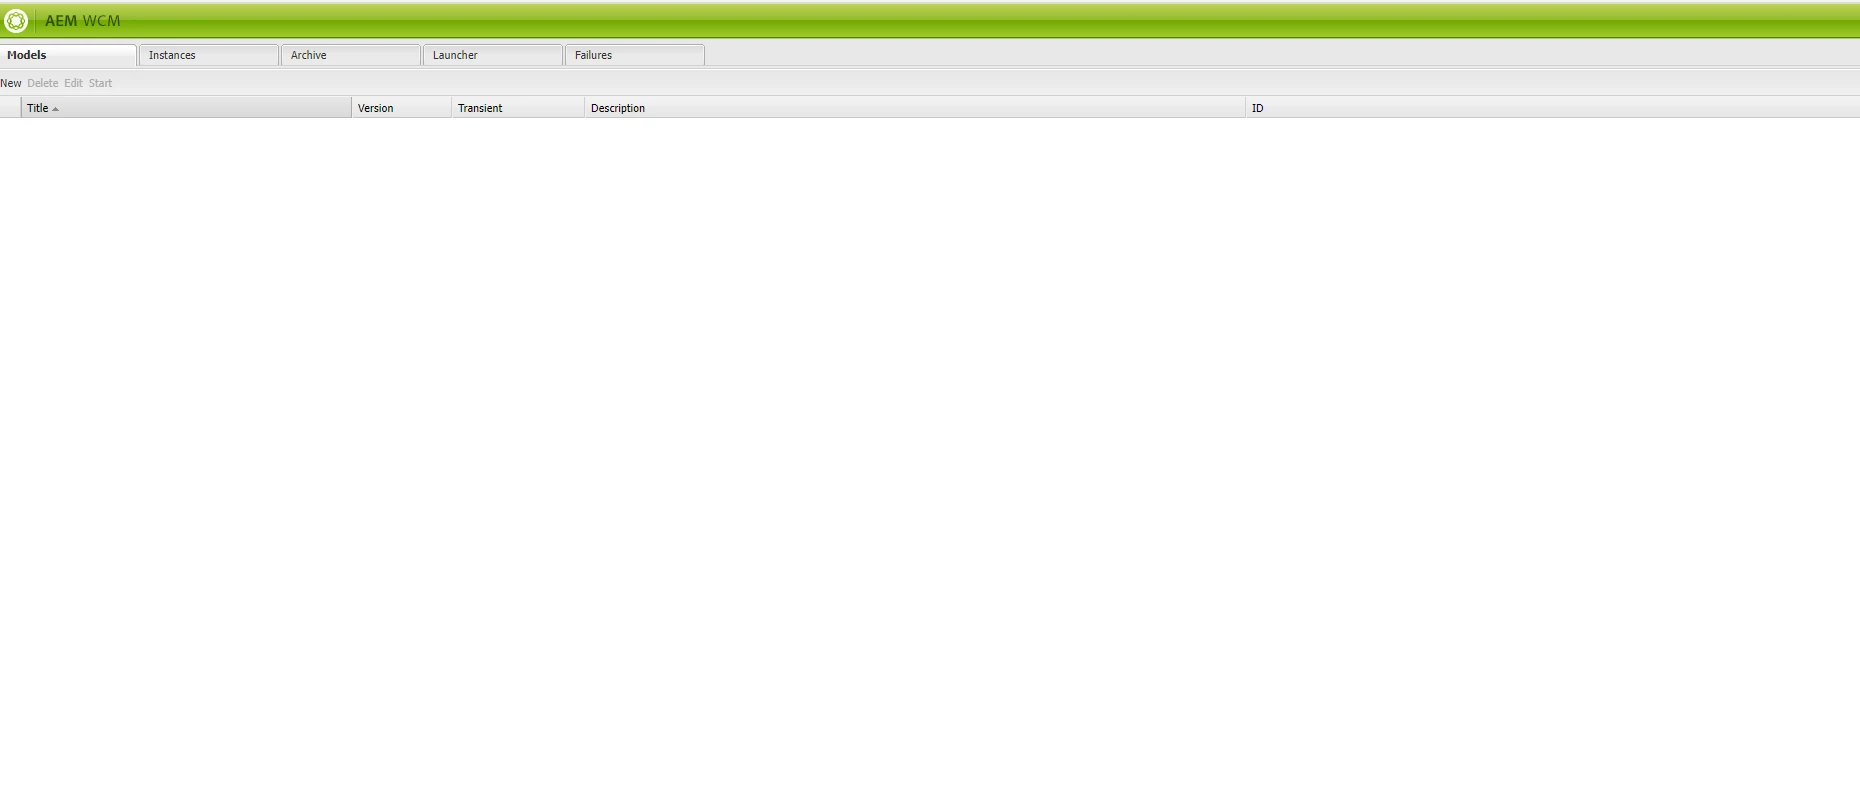Sort by the ID column header

(x=1552, y=108)
